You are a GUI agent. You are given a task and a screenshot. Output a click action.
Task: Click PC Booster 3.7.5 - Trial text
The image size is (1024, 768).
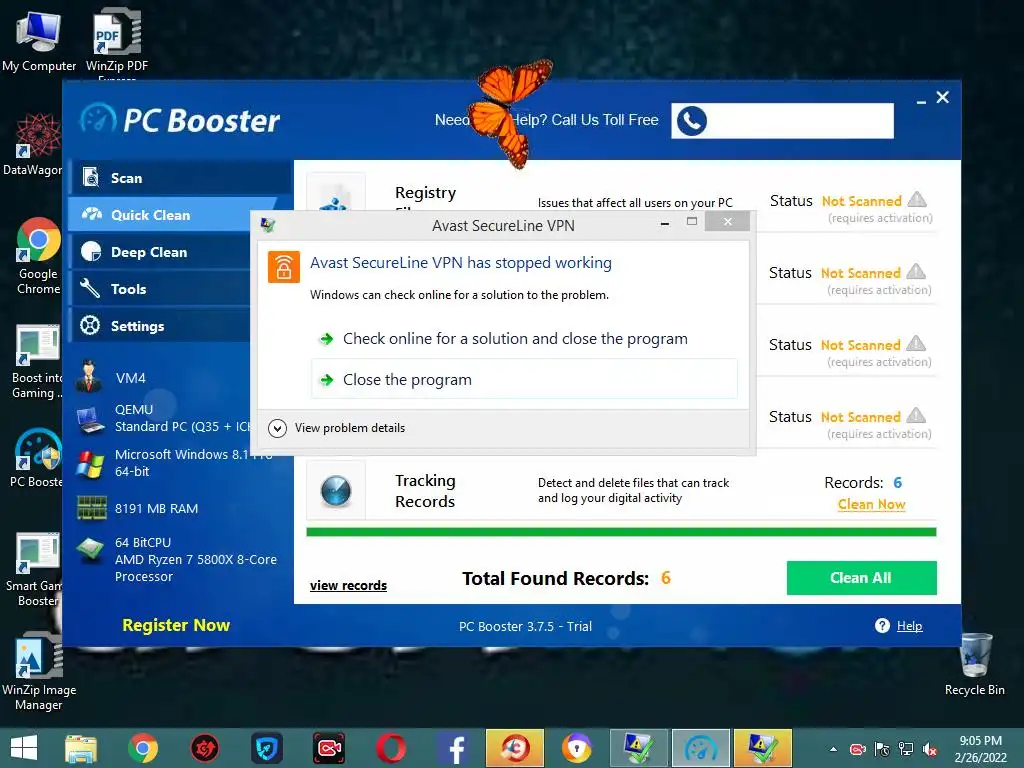[525, 626]
